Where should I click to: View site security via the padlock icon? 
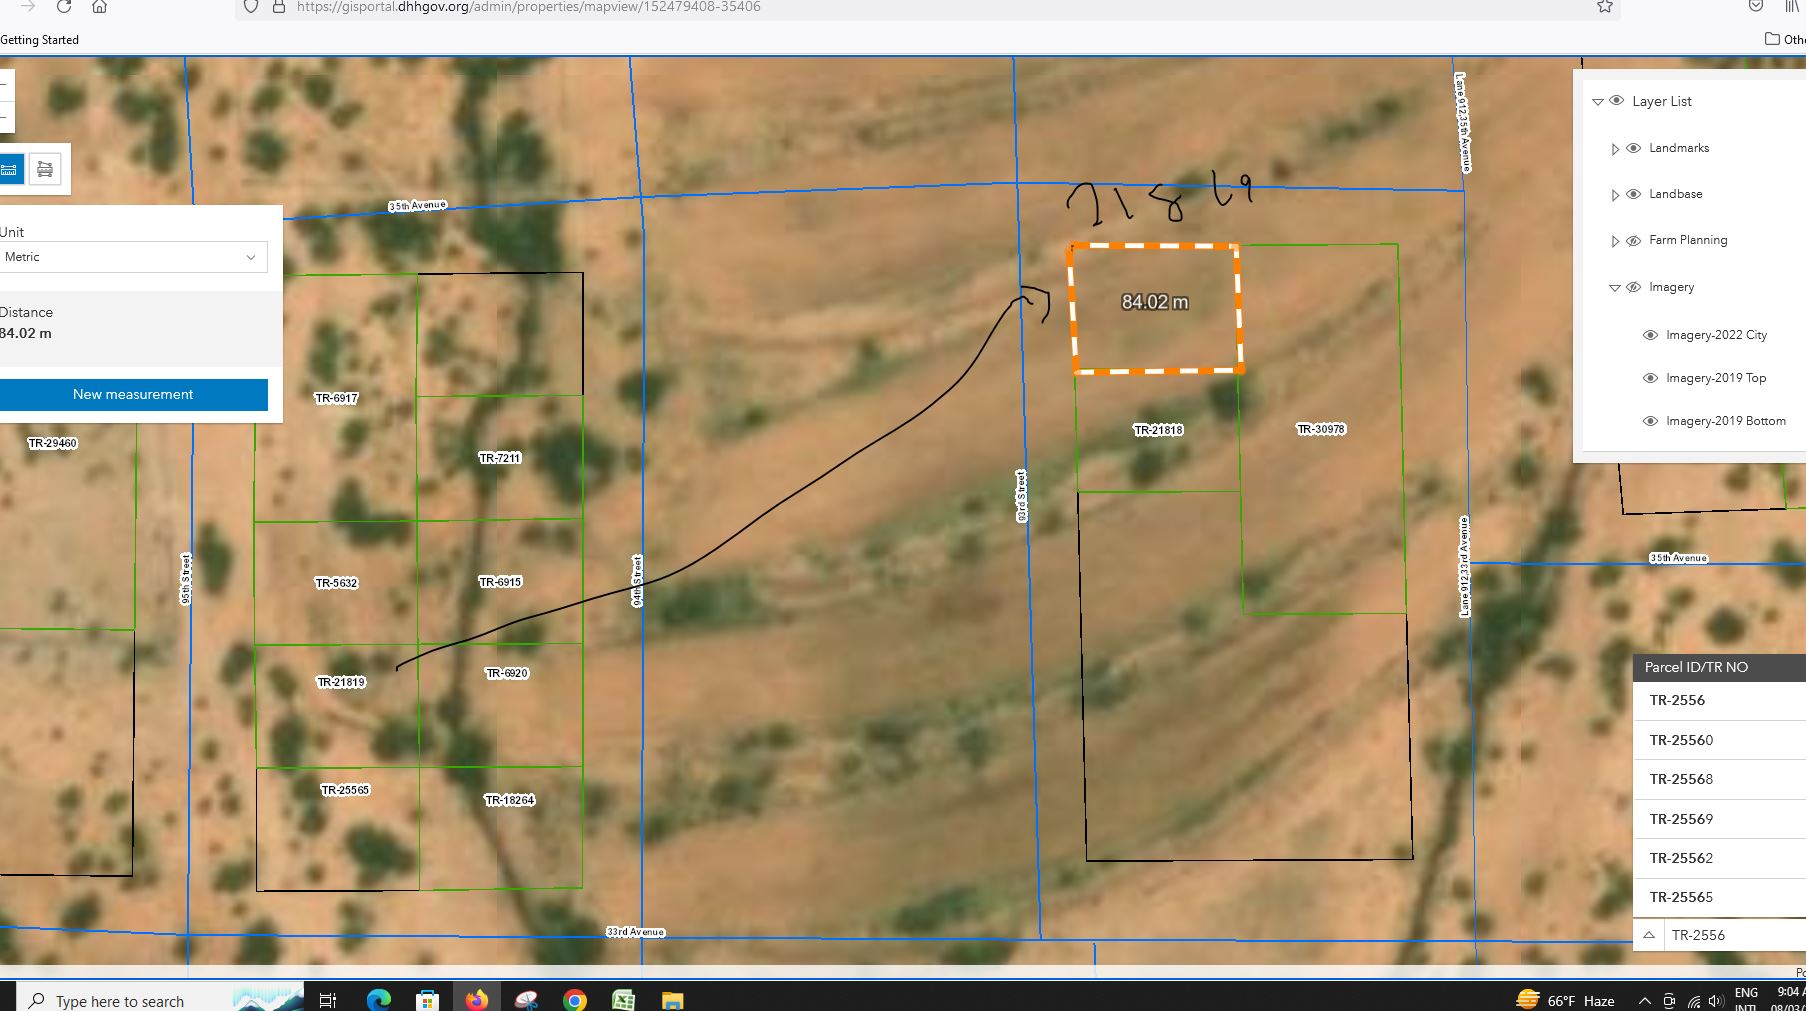[x=279, y=6]
